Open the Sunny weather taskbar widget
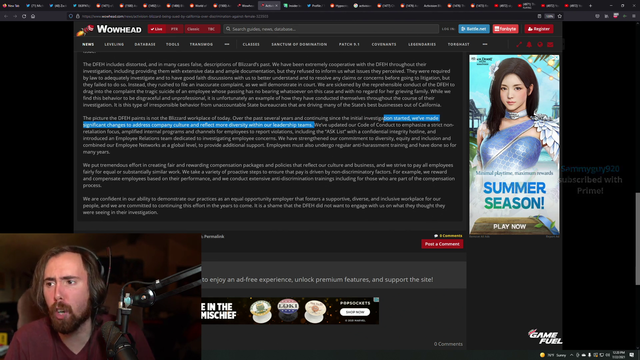 point(553,355)
